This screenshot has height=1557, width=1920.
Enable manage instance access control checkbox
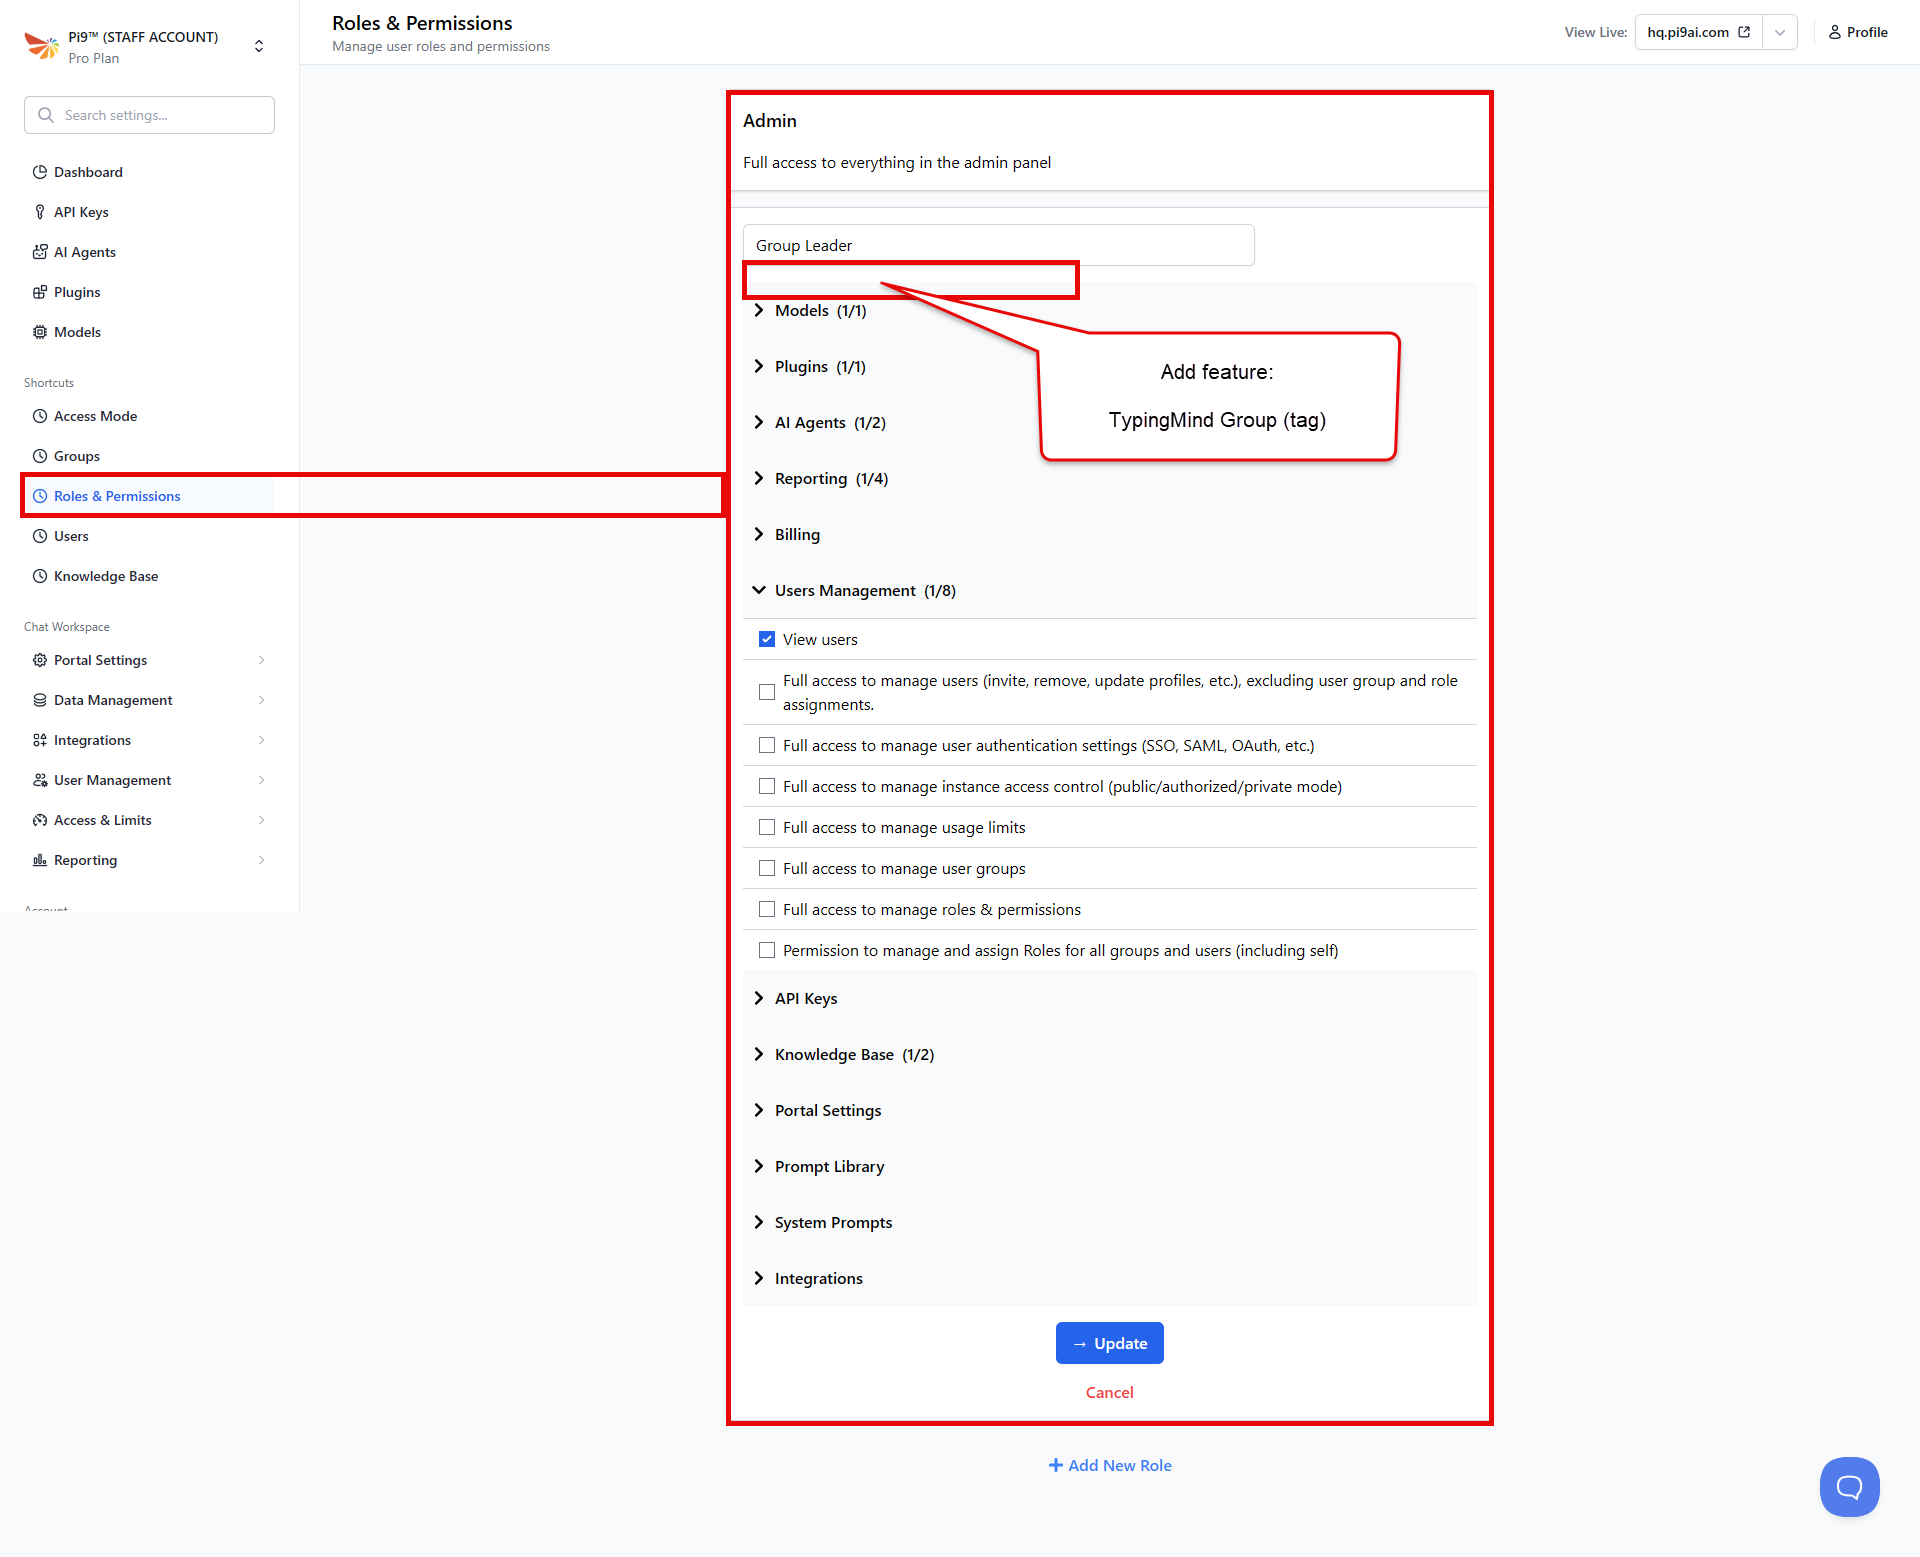[767, 786]
